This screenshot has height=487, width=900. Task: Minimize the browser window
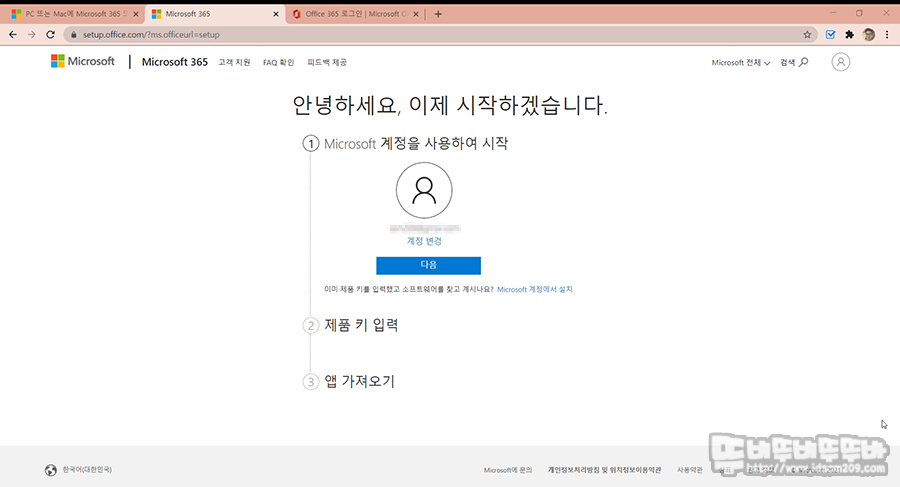point(833,13)
